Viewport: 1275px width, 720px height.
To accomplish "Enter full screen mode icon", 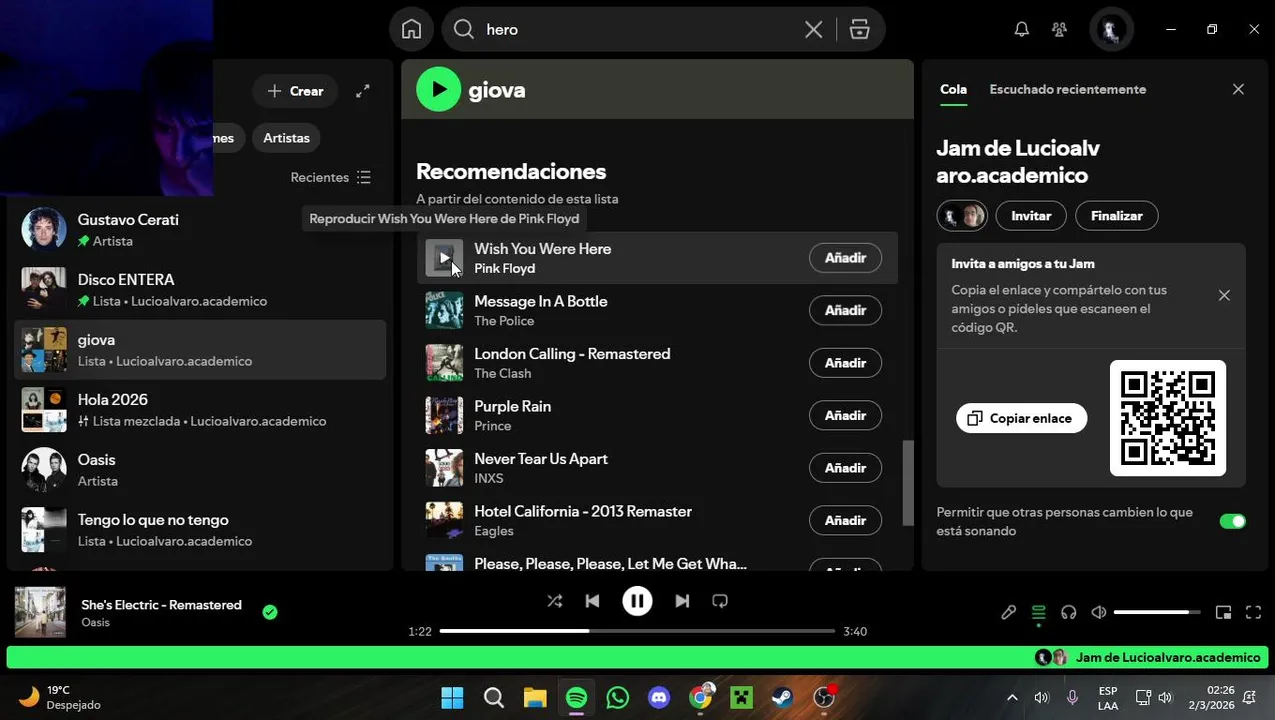I will click(x=1253, y=612).
